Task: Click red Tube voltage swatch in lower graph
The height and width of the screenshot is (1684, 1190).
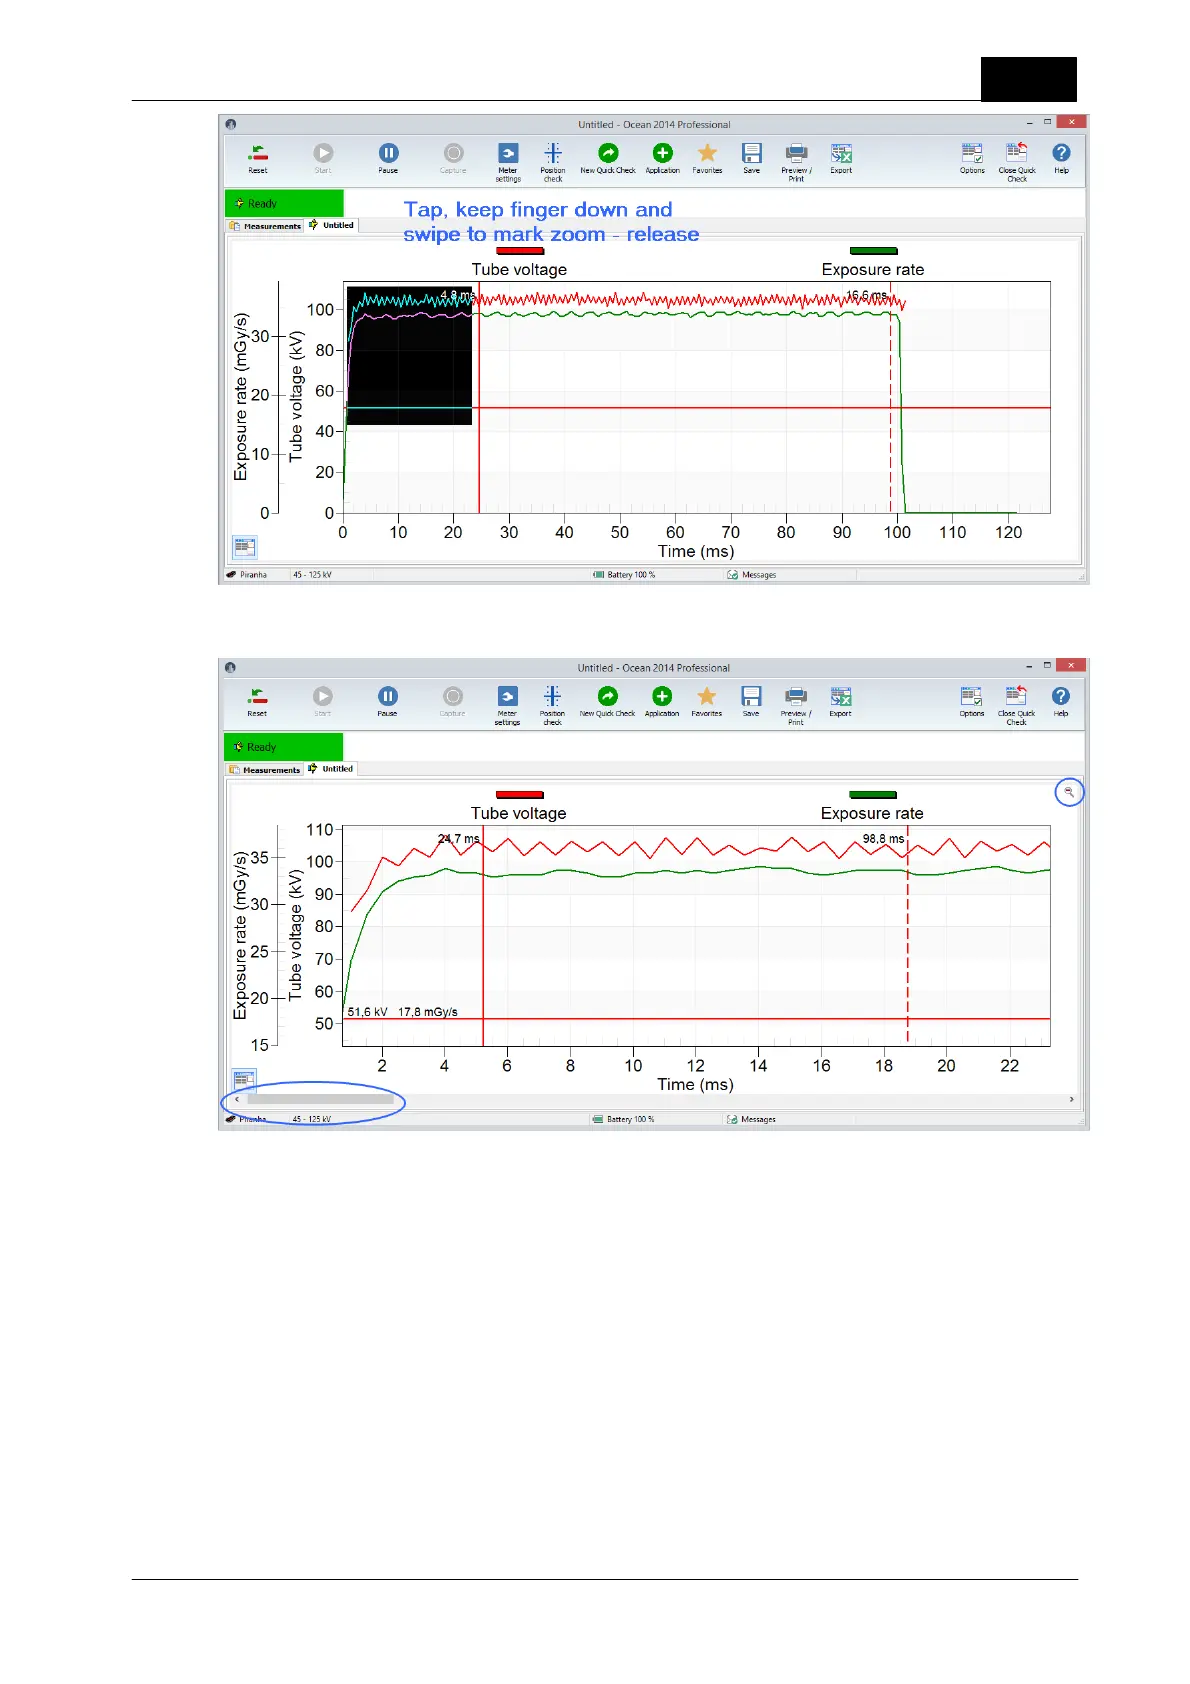Action: tap(519, 795)
